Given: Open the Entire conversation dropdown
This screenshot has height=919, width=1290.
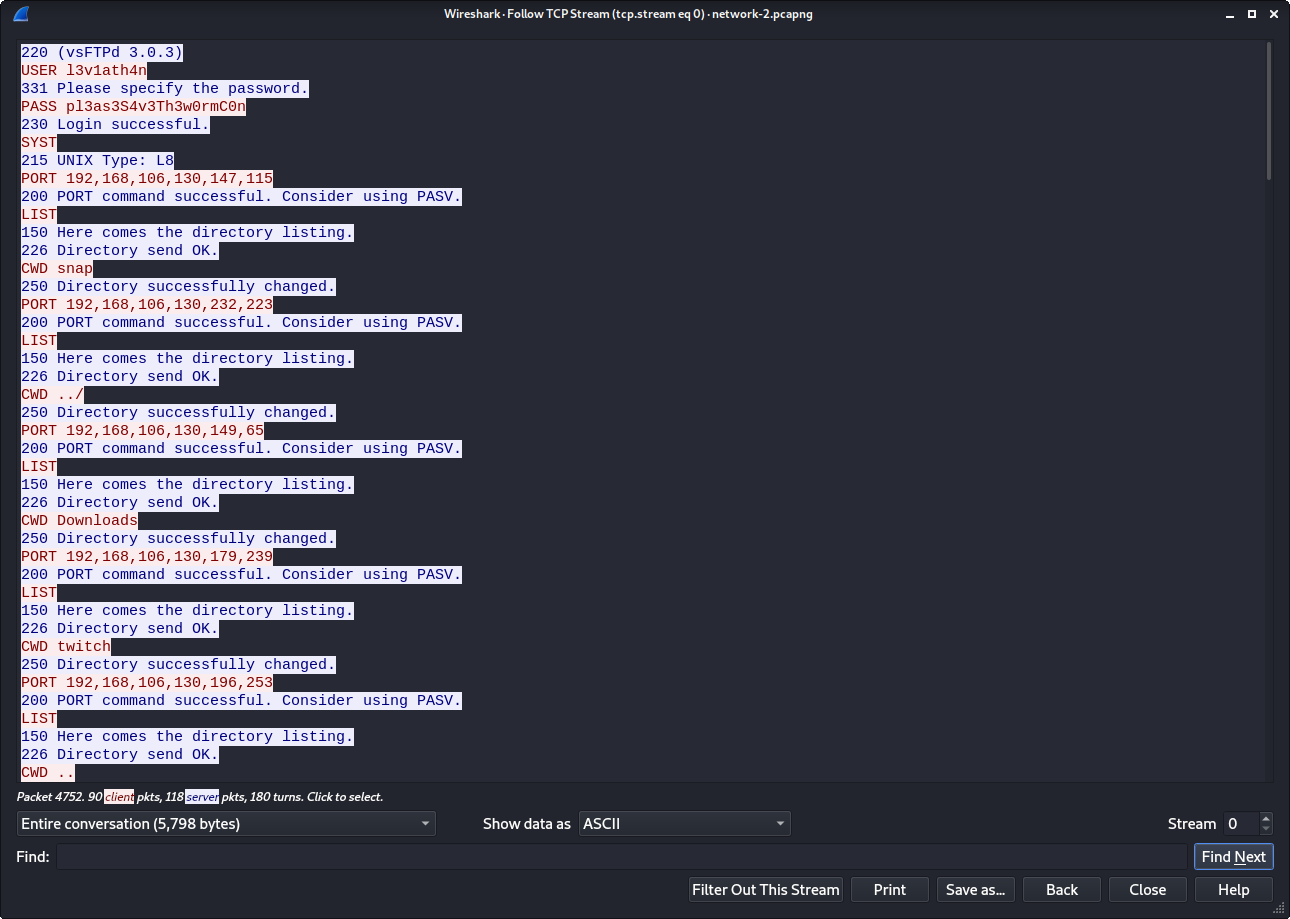Looking at the screenshot, I should [x=226, y=824].
